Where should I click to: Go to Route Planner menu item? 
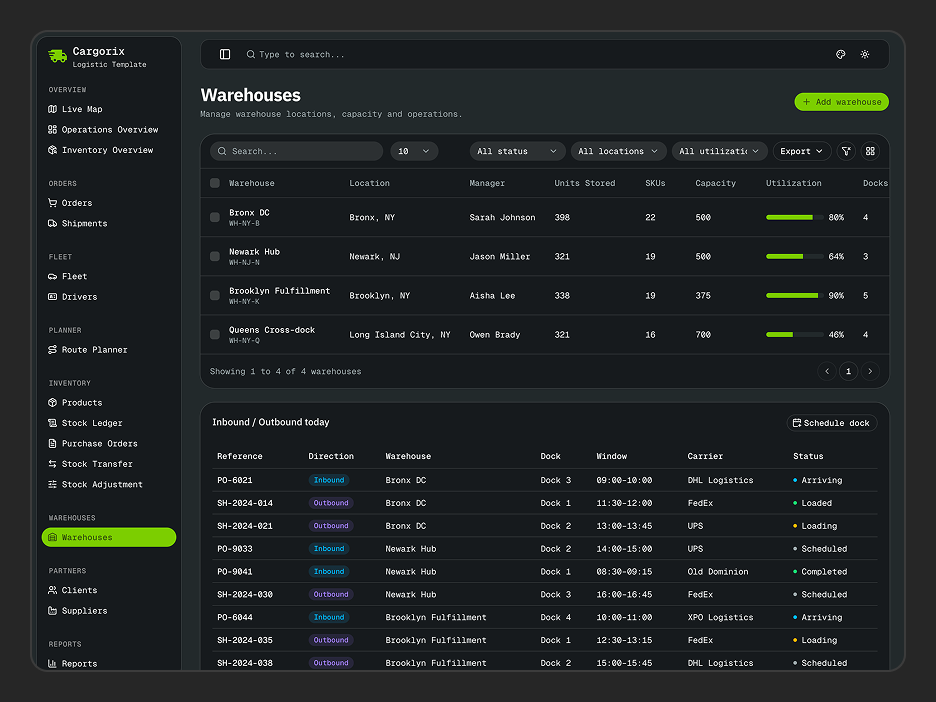coord(109,350)
